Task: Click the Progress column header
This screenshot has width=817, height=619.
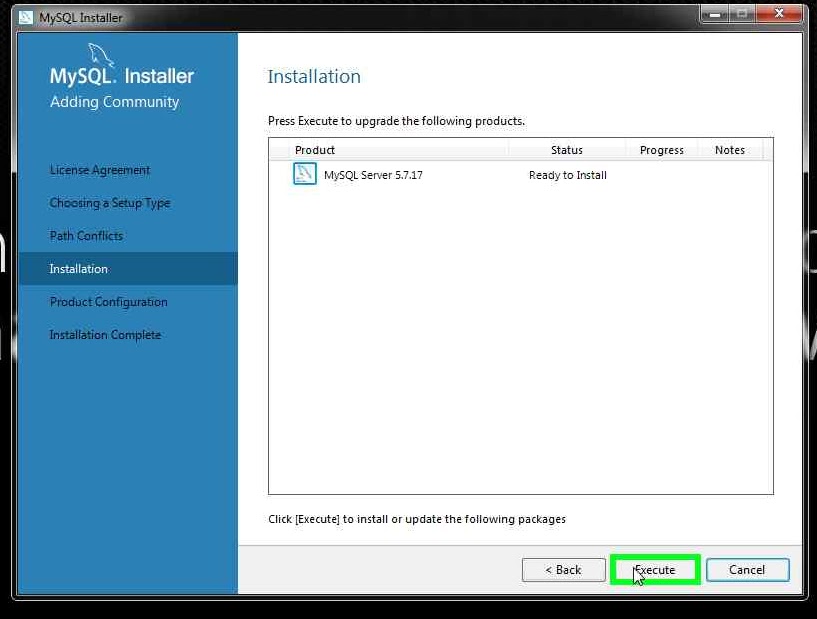Action: tap(662, 150)
